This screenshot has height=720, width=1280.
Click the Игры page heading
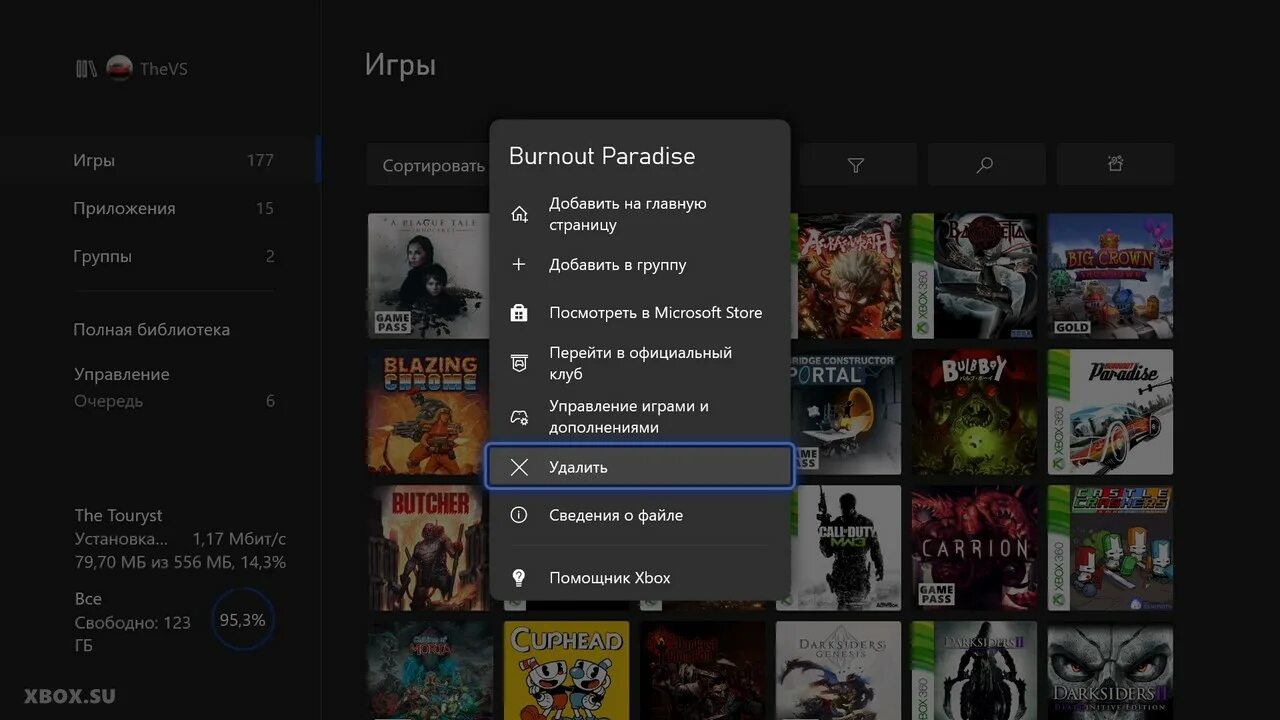point(400,66)
